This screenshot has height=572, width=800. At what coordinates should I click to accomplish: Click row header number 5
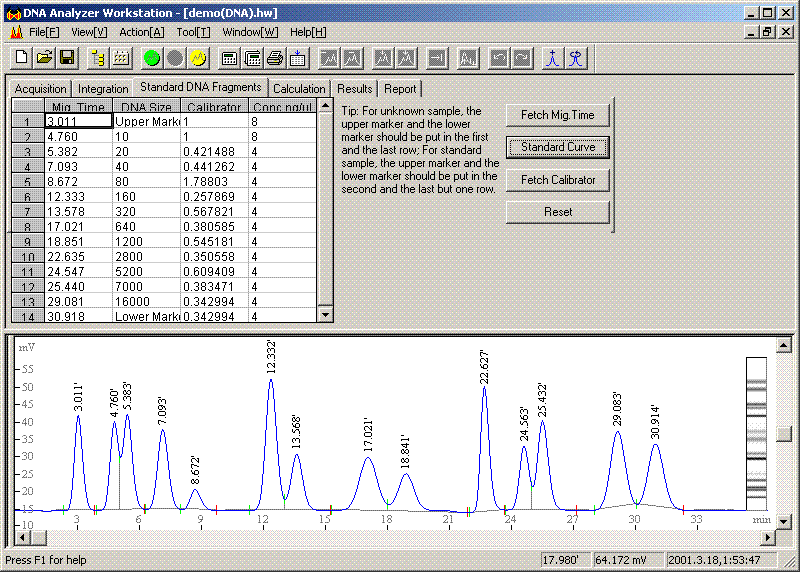(28, 181)
